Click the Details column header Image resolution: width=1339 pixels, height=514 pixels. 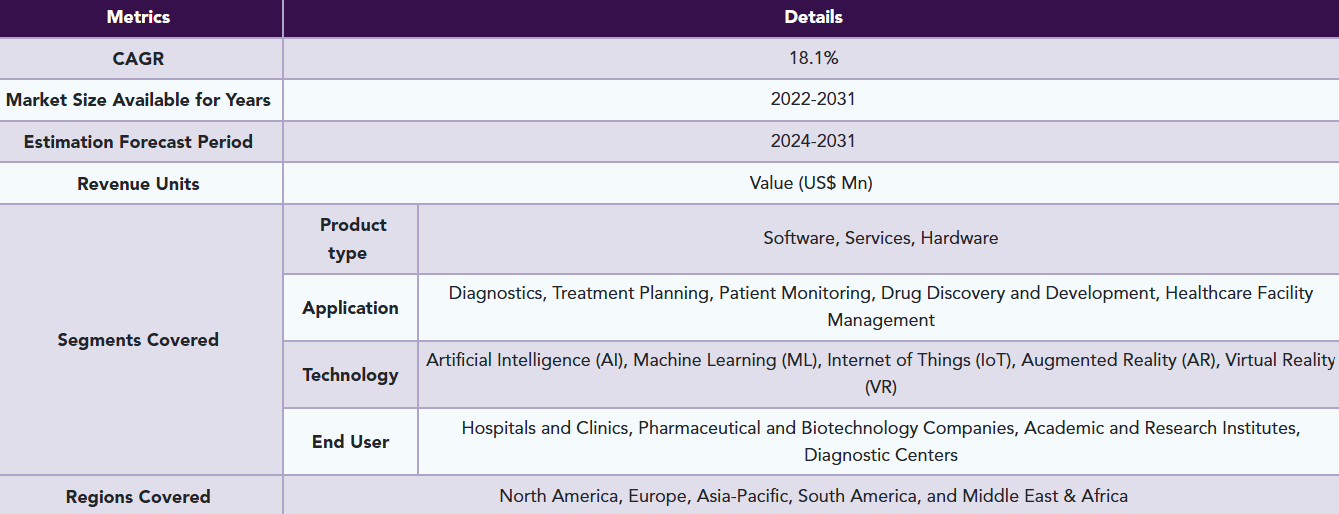813,17
